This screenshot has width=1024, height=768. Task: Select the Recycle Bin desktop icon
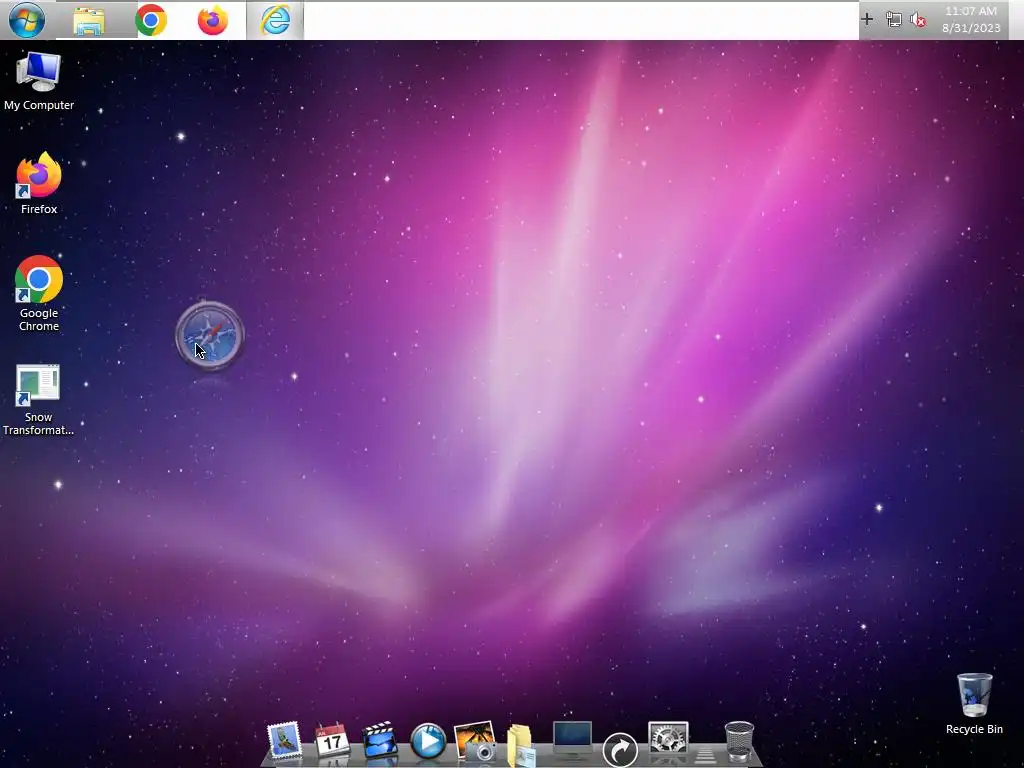click(974, 704)
